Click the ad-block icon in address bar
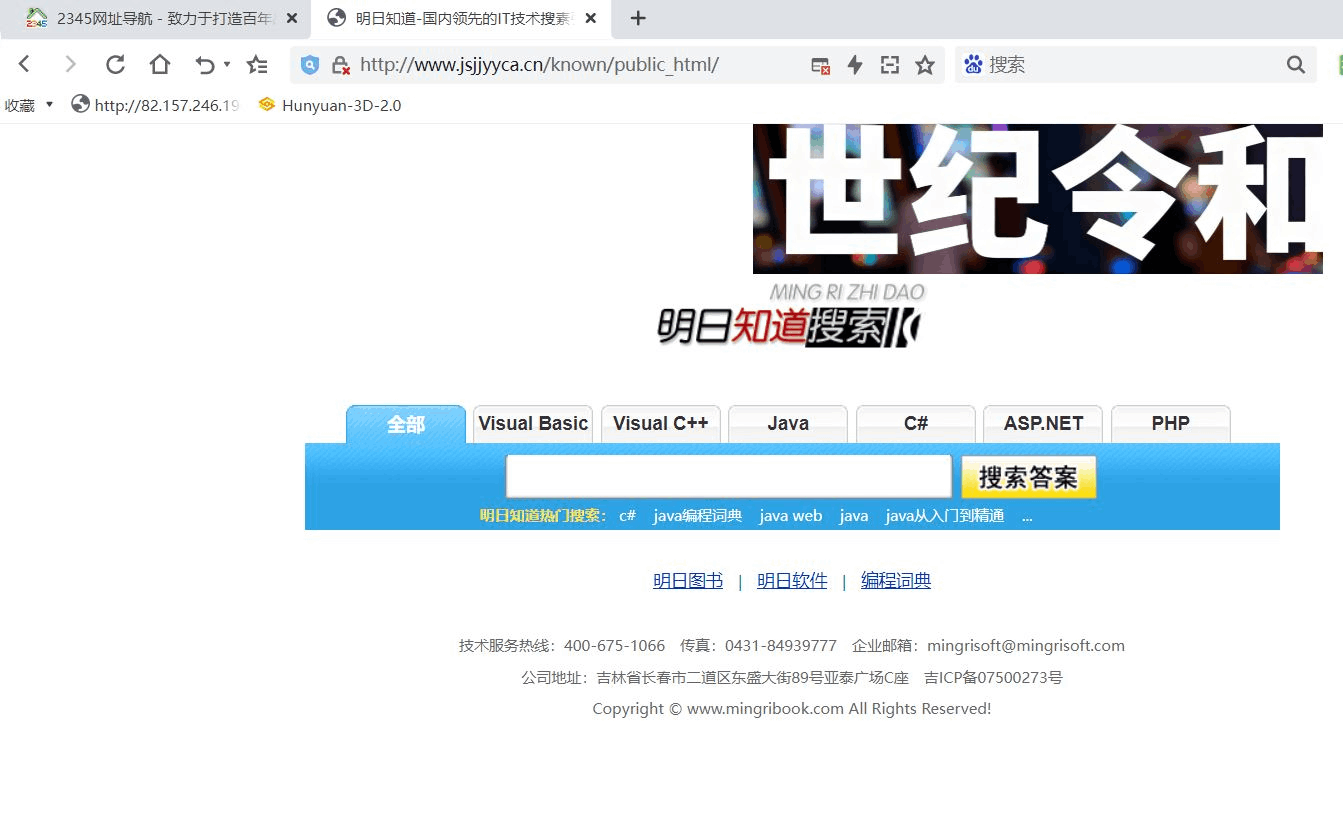 click(x=820, y=65)
